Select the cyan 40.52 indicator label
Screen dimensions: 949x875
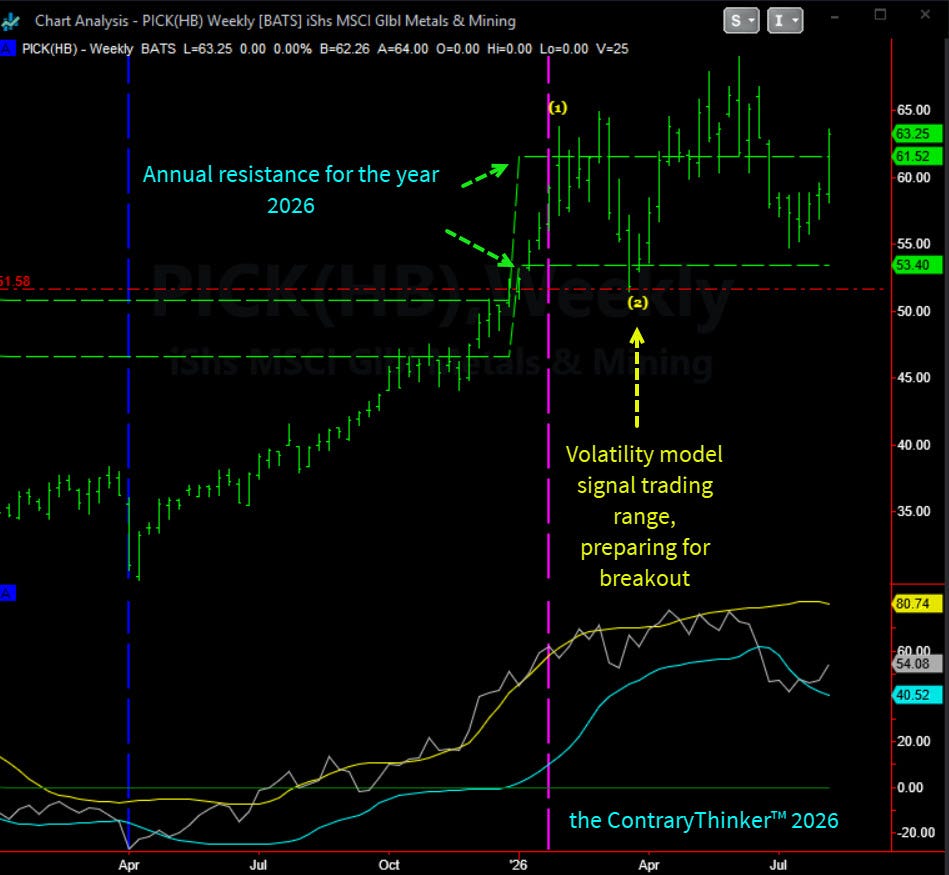(917, 695)
